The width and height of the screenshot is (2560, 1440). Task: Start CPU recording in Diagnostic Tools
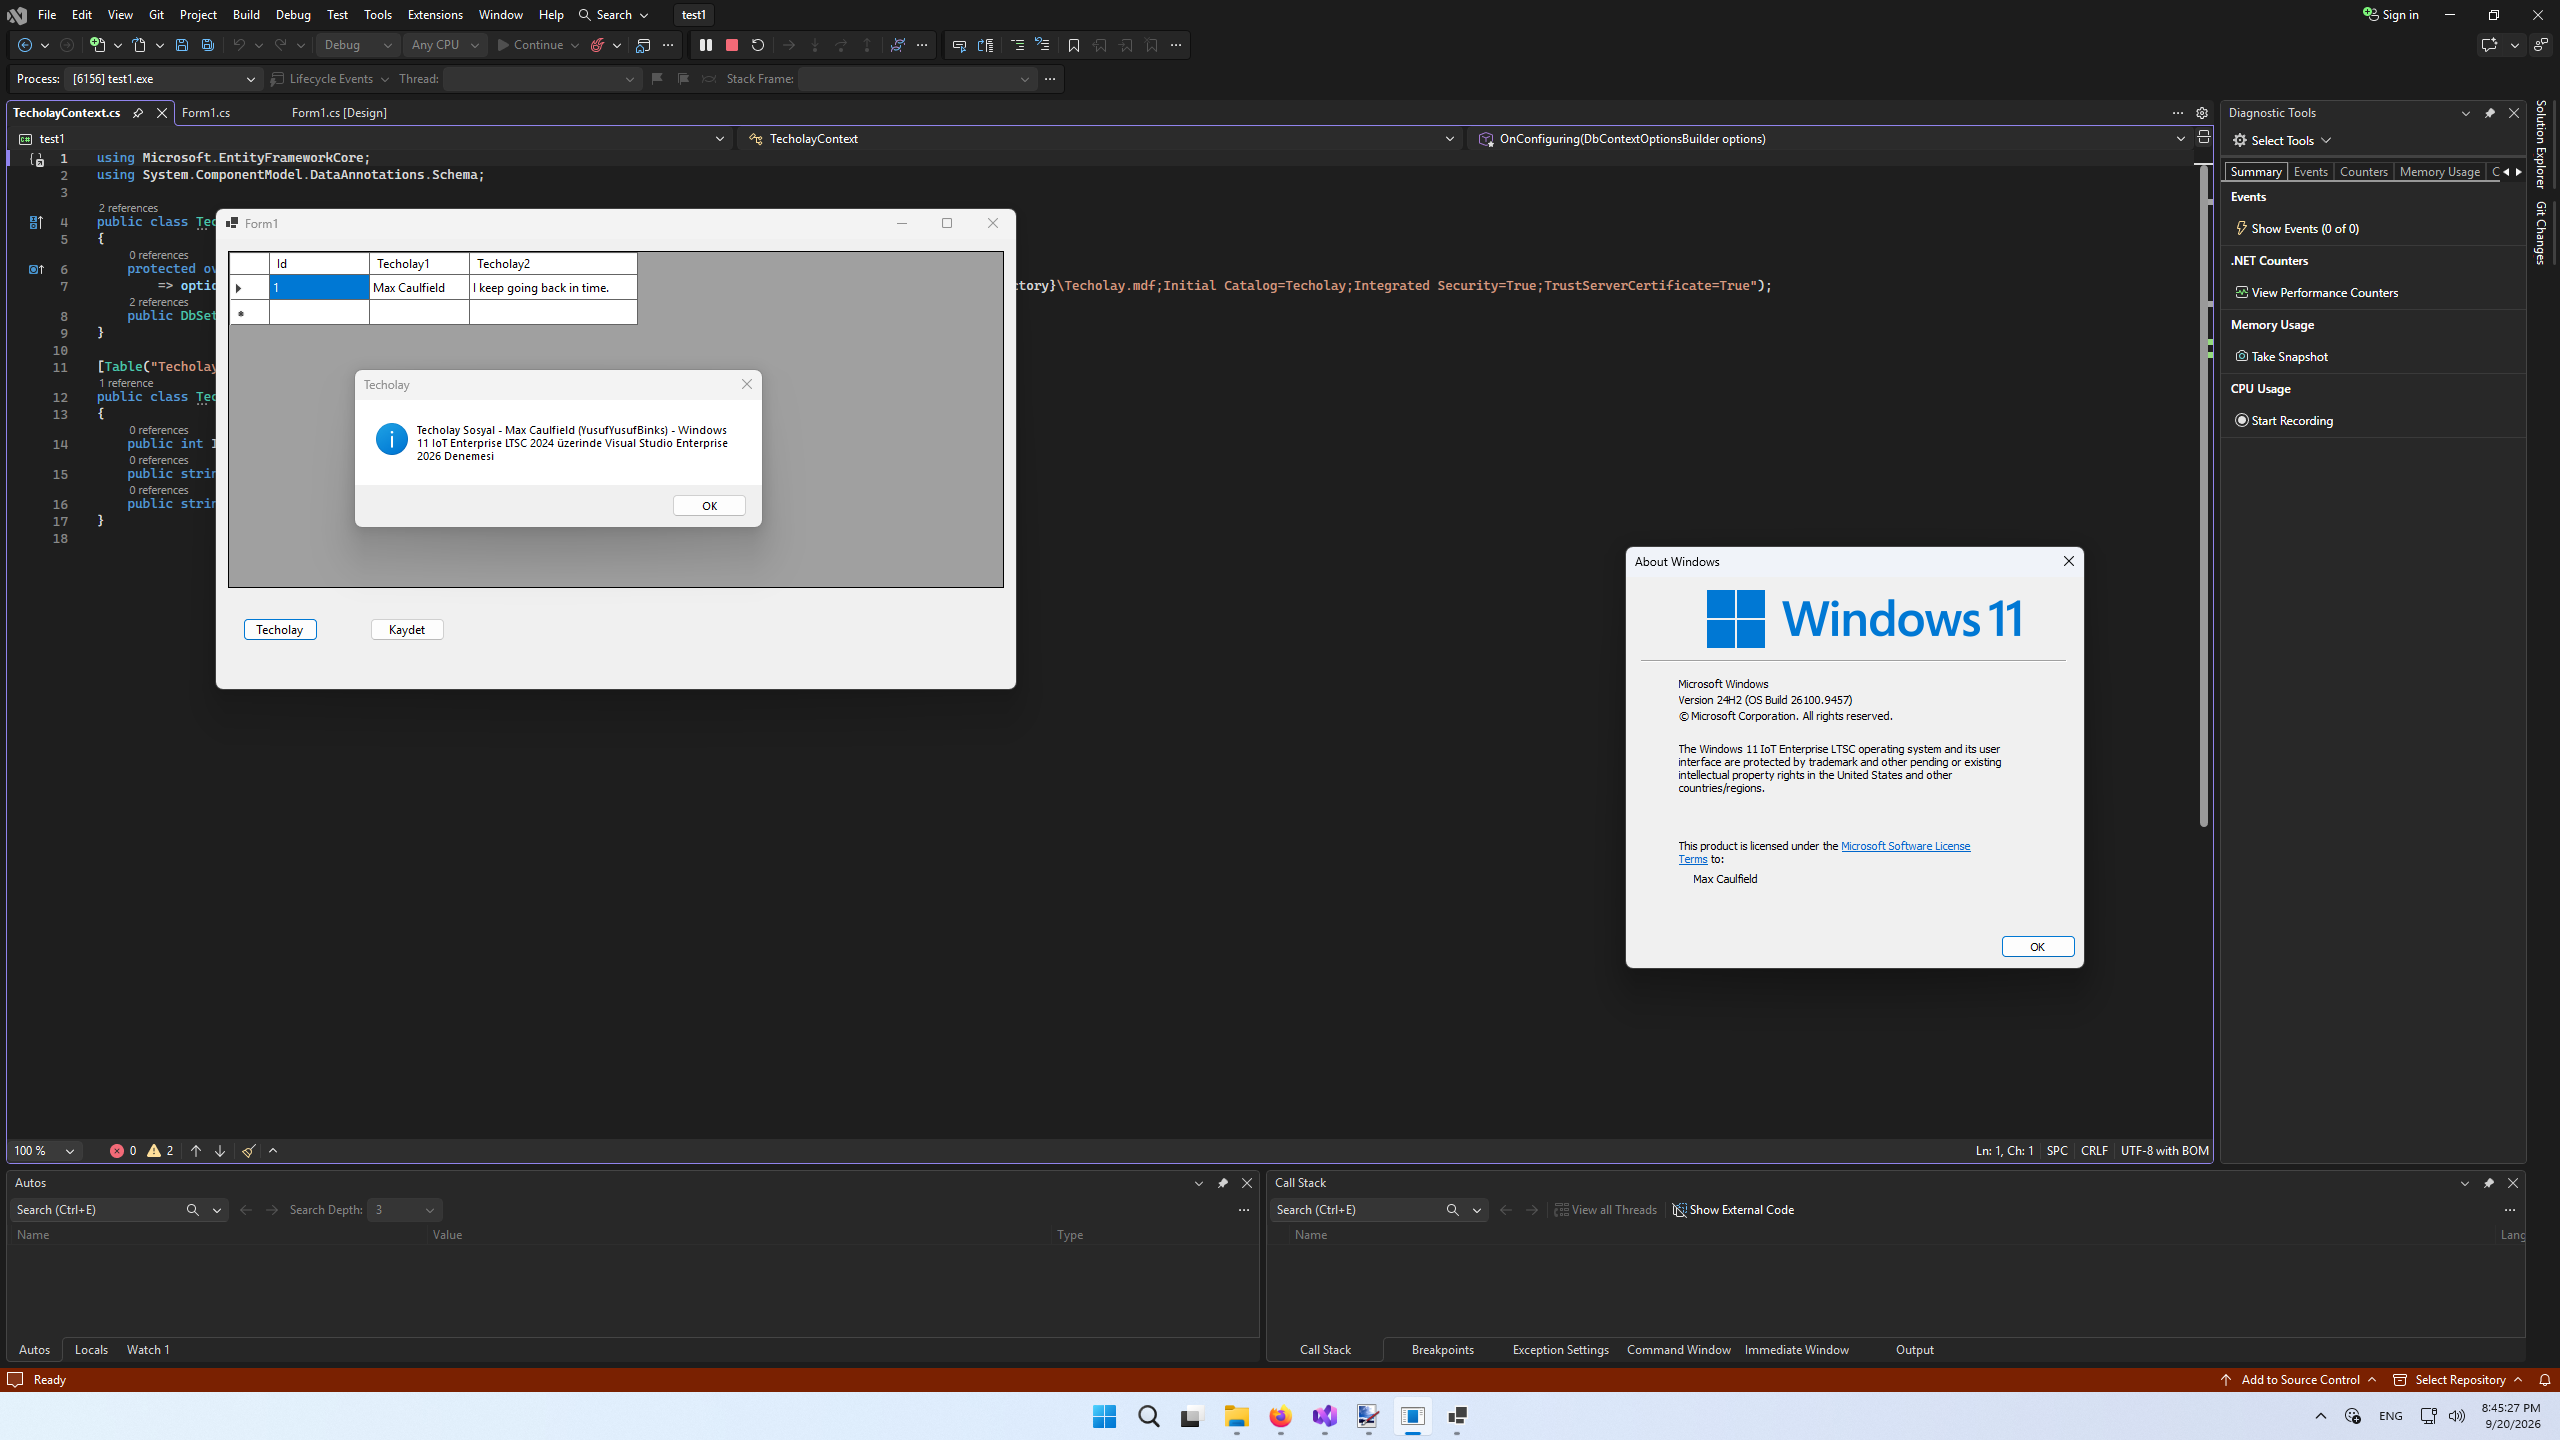coord(2284,421)
